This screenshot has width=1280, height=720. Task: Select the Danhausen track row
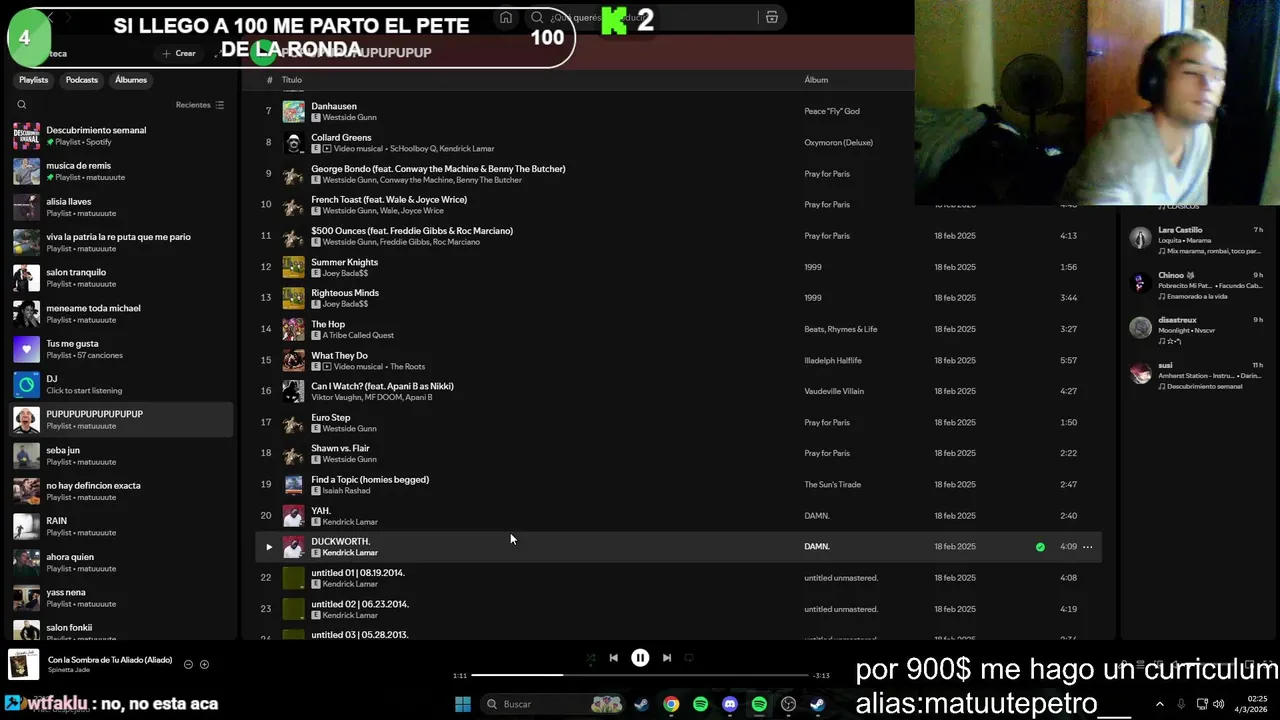coord(680,111)
